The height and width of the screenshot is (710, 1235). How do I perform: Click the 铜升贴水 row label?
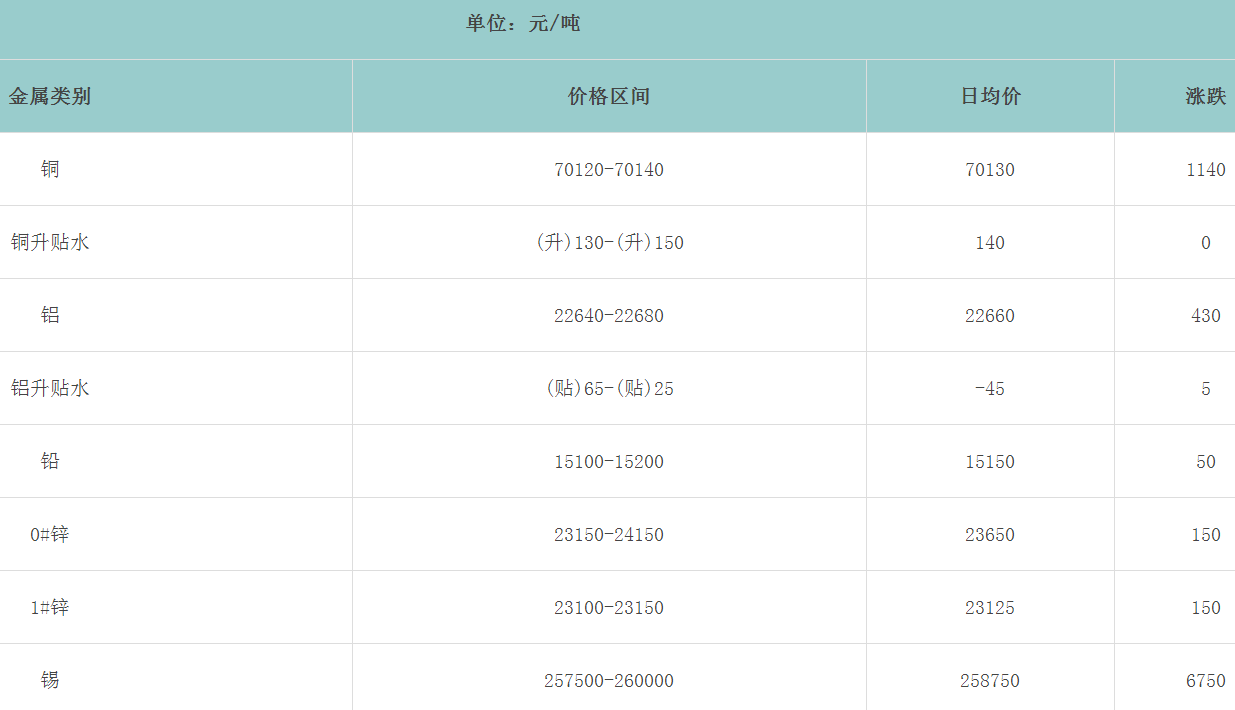click(x=50, y=242)
